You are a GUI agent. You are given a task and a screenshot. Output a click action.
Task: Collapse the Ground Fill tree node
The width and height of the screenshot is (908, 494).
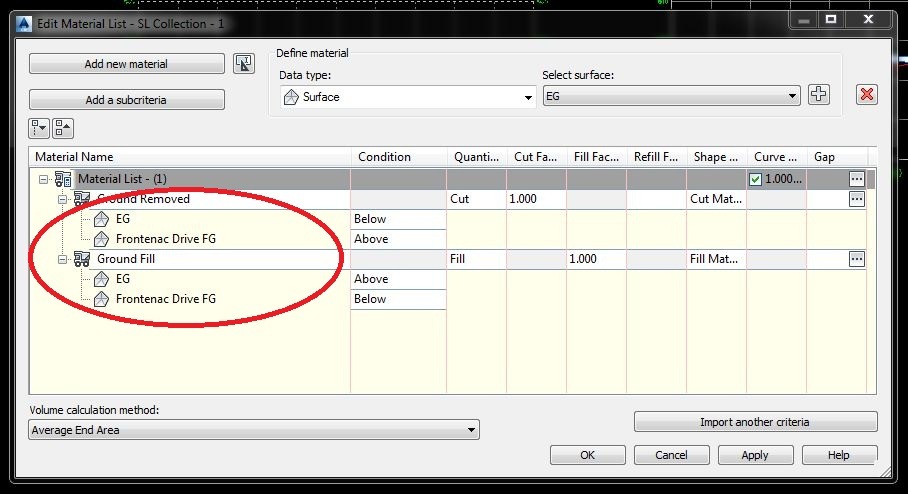tap(63, 259)
